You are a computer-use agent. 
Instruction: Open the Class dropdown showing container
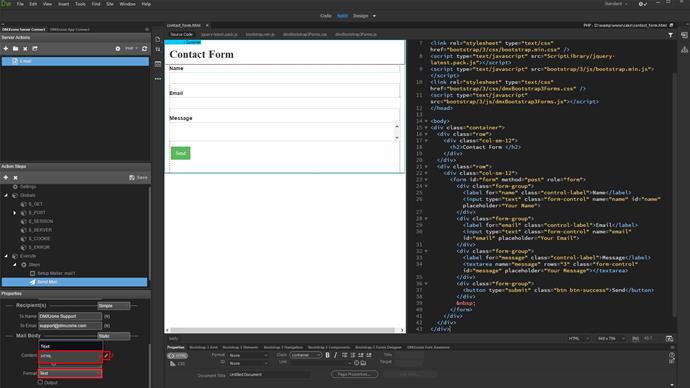[306, 355]
